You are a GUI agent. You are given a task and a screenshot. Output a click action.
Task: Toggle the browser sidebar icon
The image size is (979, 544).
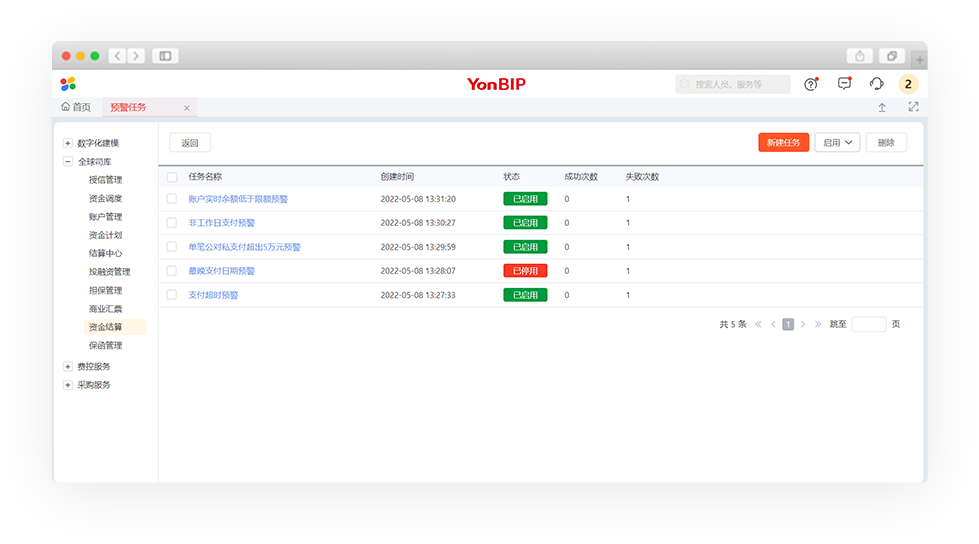165,56
